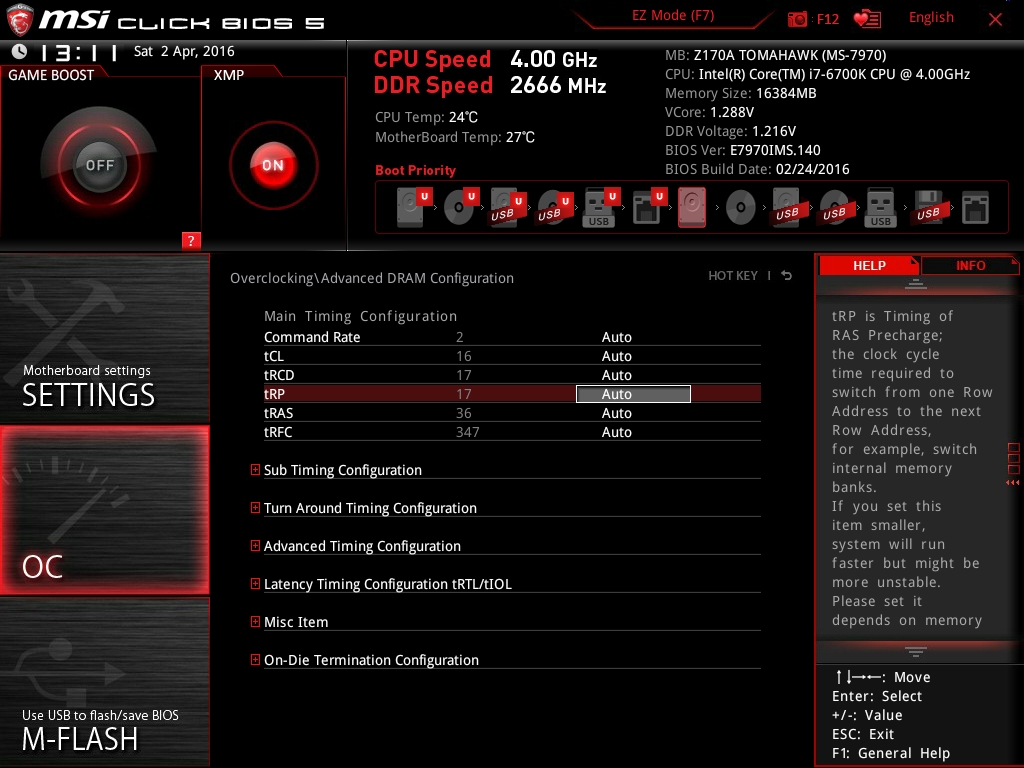1024x768 pixels.
Task: Select legacy USB hard disk boot icon, no U badge
Action: click(x=787, y=208)
